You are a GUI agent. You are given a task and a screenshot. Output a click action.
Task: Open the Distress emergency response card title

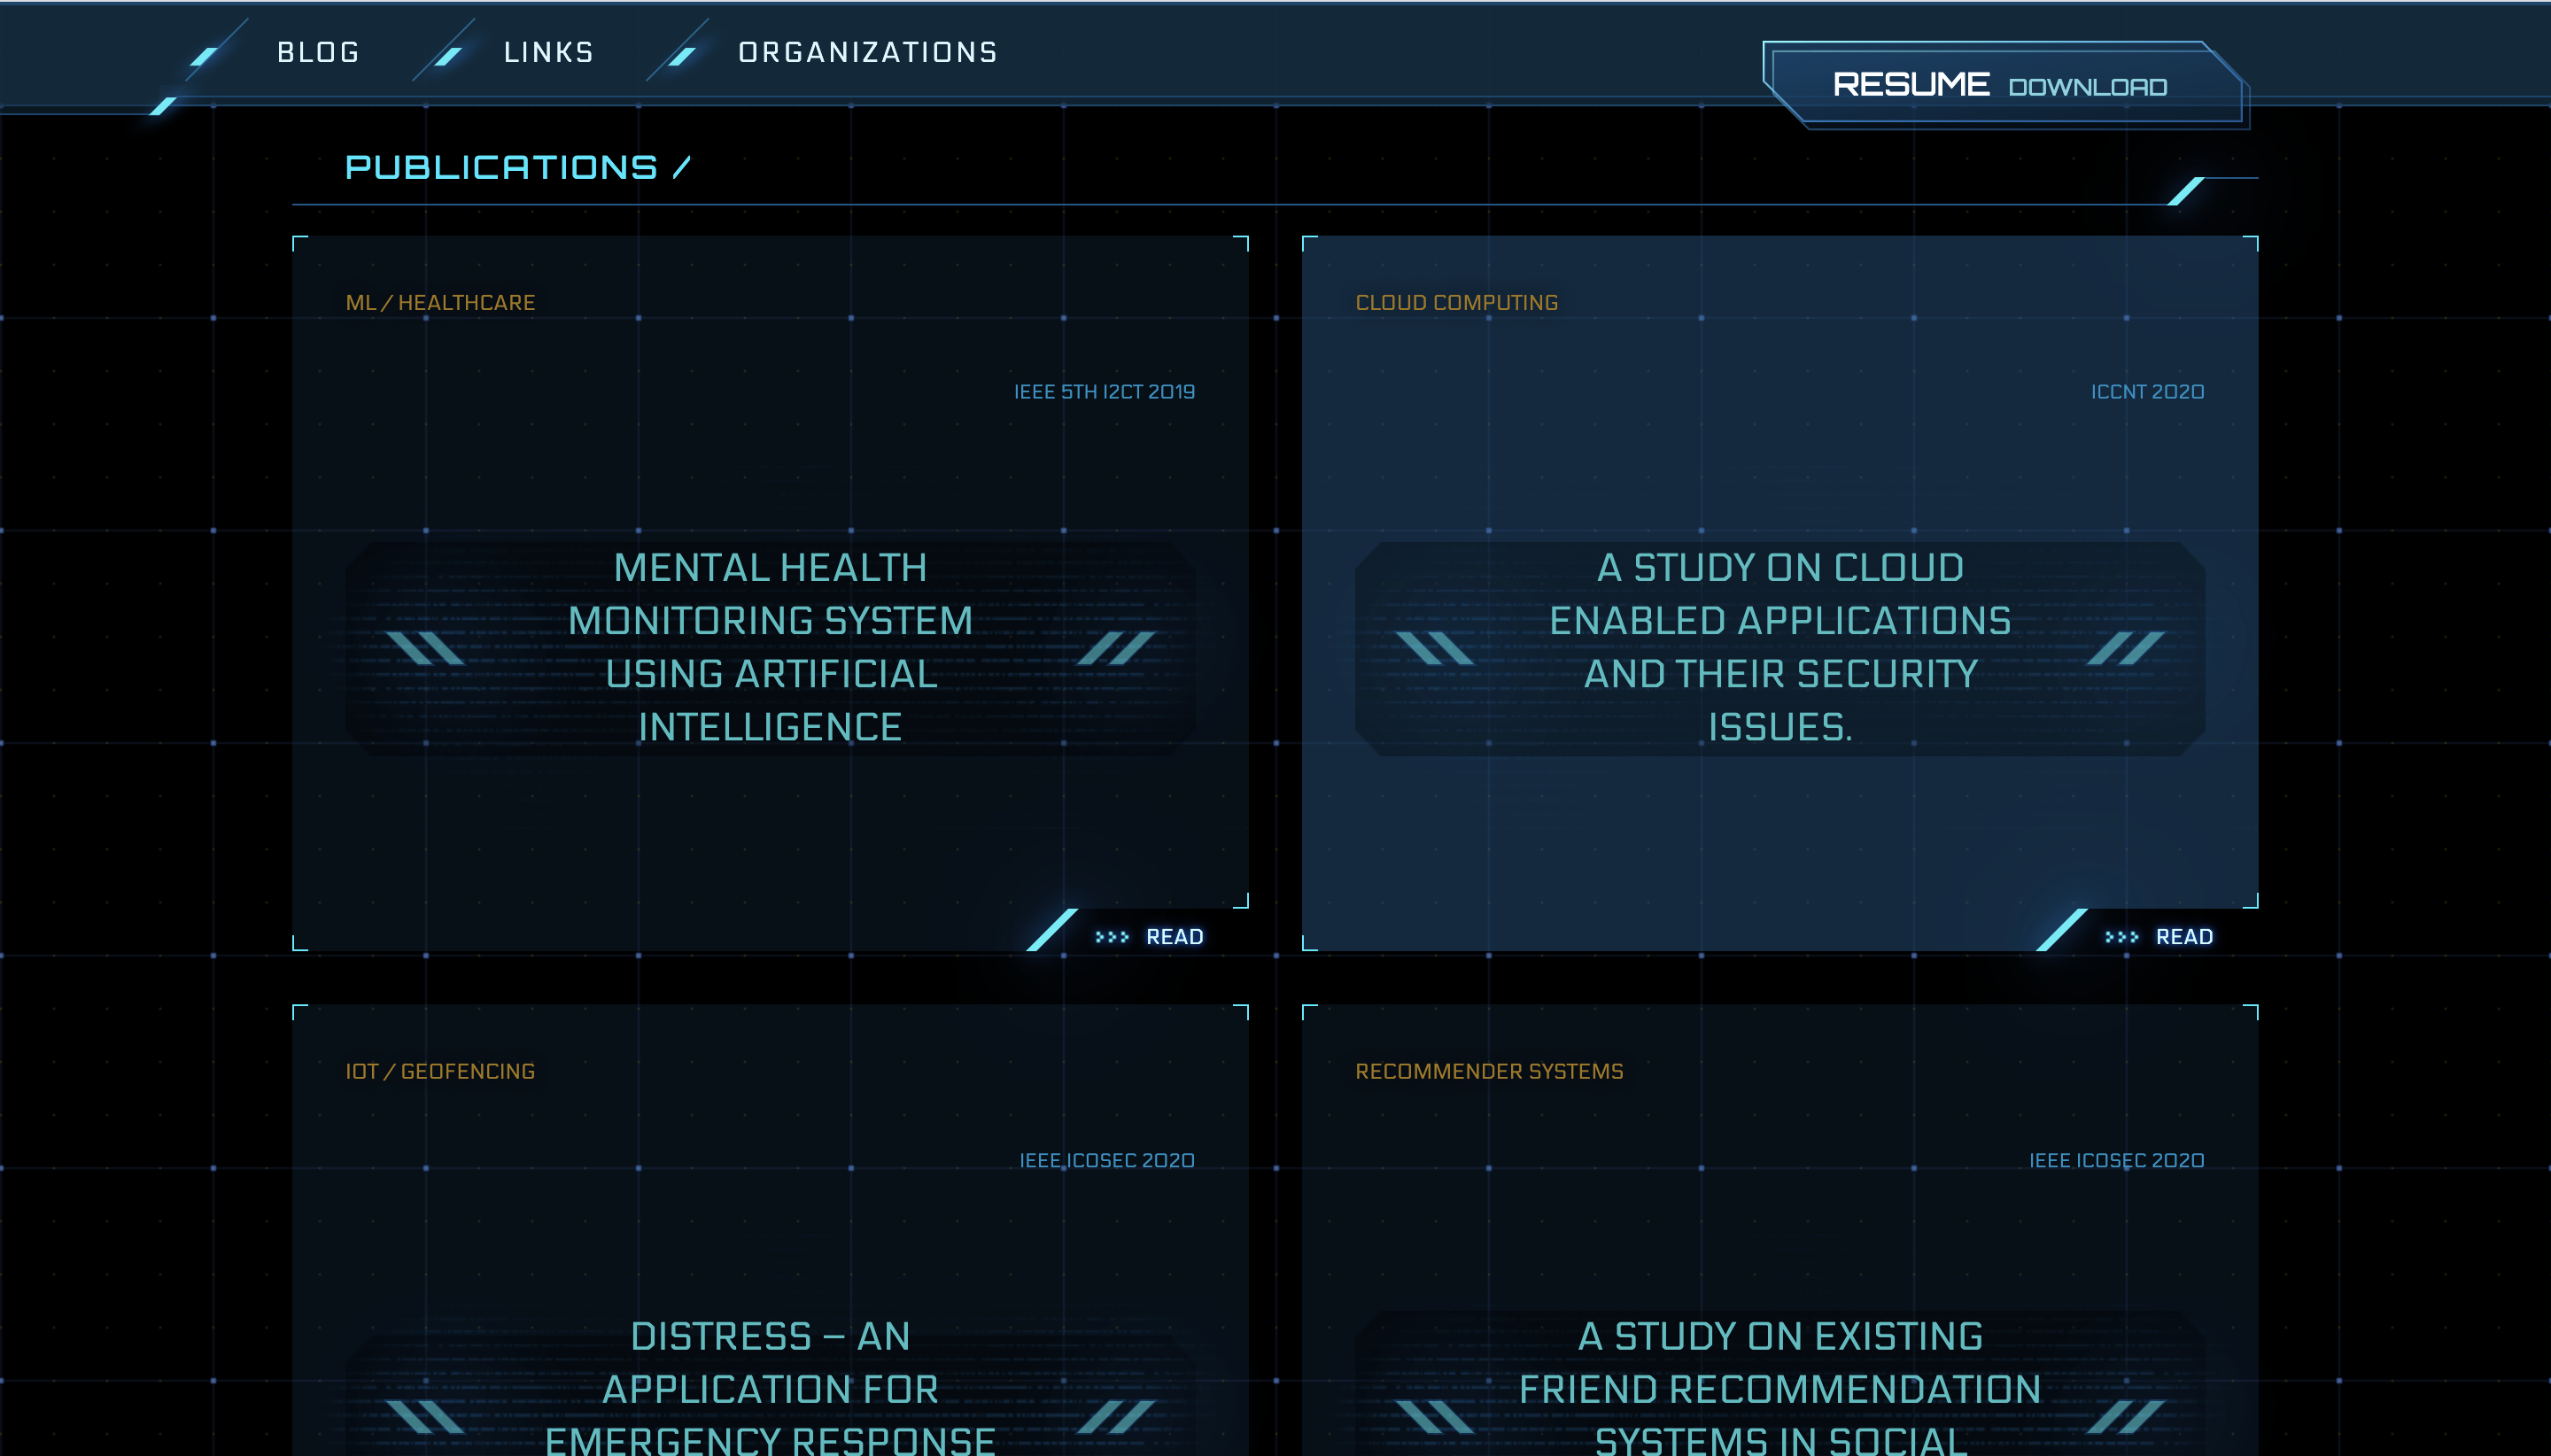(x=770, y=1390)
